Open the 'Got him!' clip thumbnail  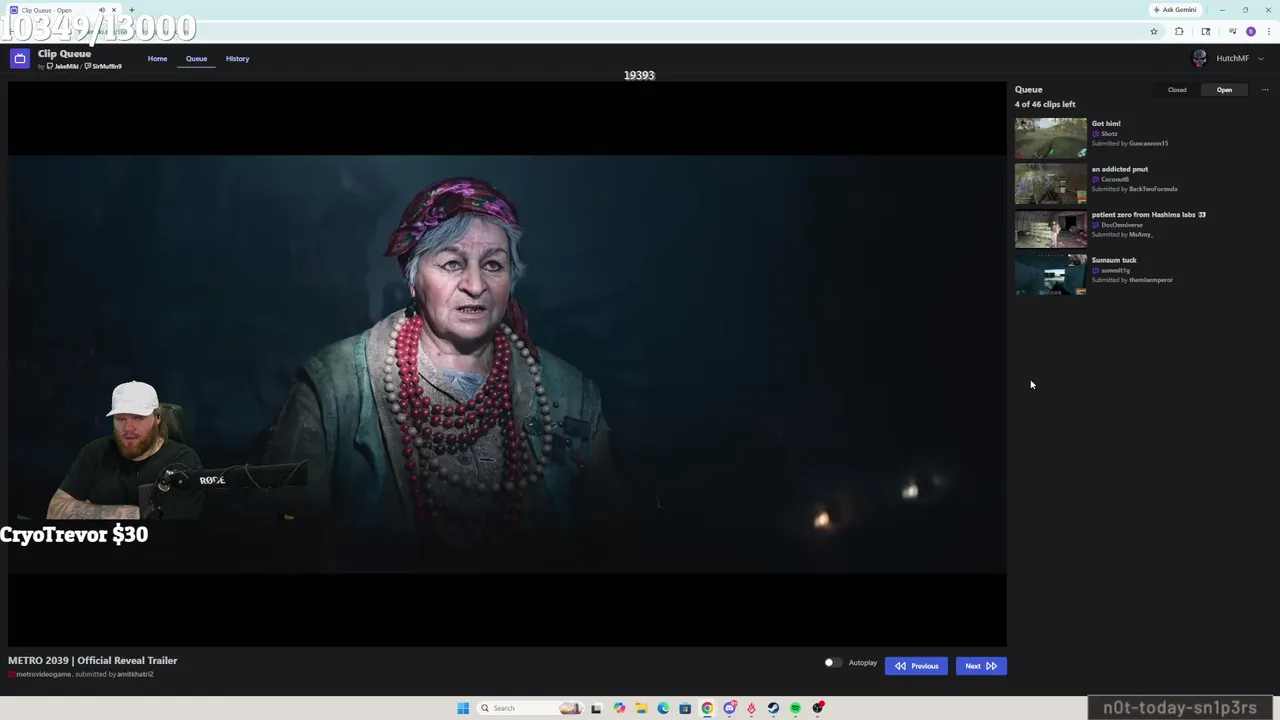click(1050, 138)
